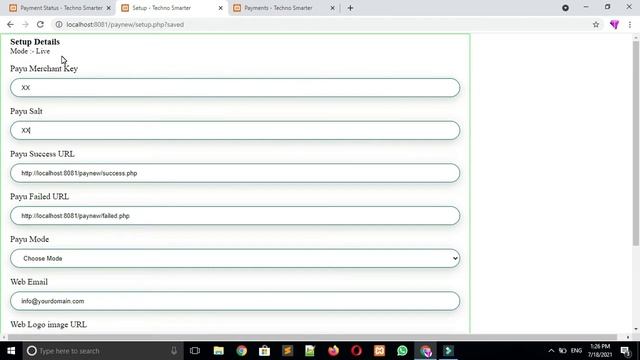This screenshot has height=360, width=640.
Task: Click the Web Logo image URL label
Action: (x=49, y=324)
